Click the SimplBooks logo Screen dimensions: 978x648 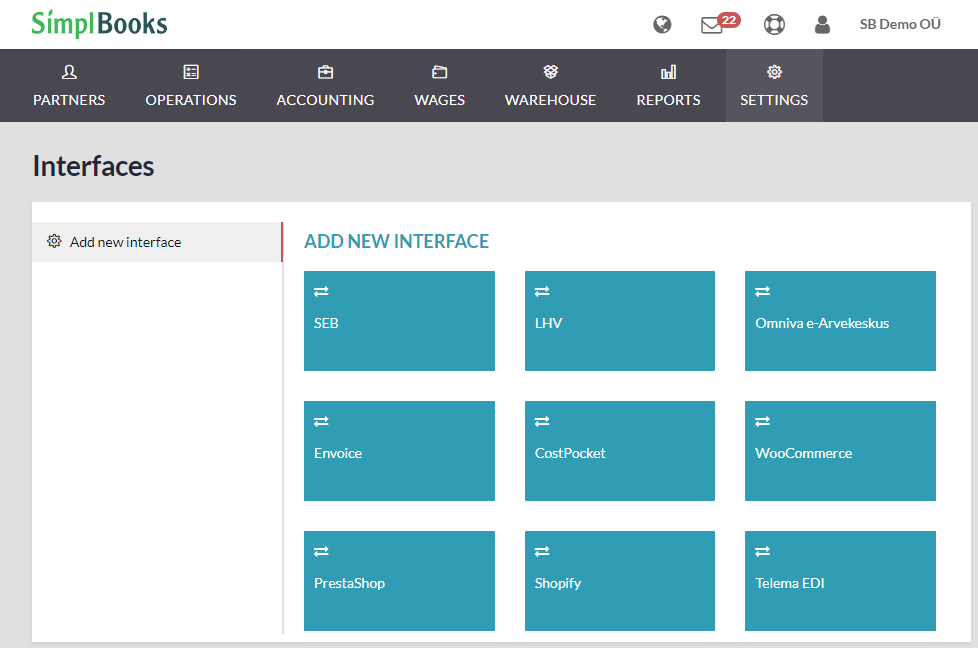click(99, 24)
